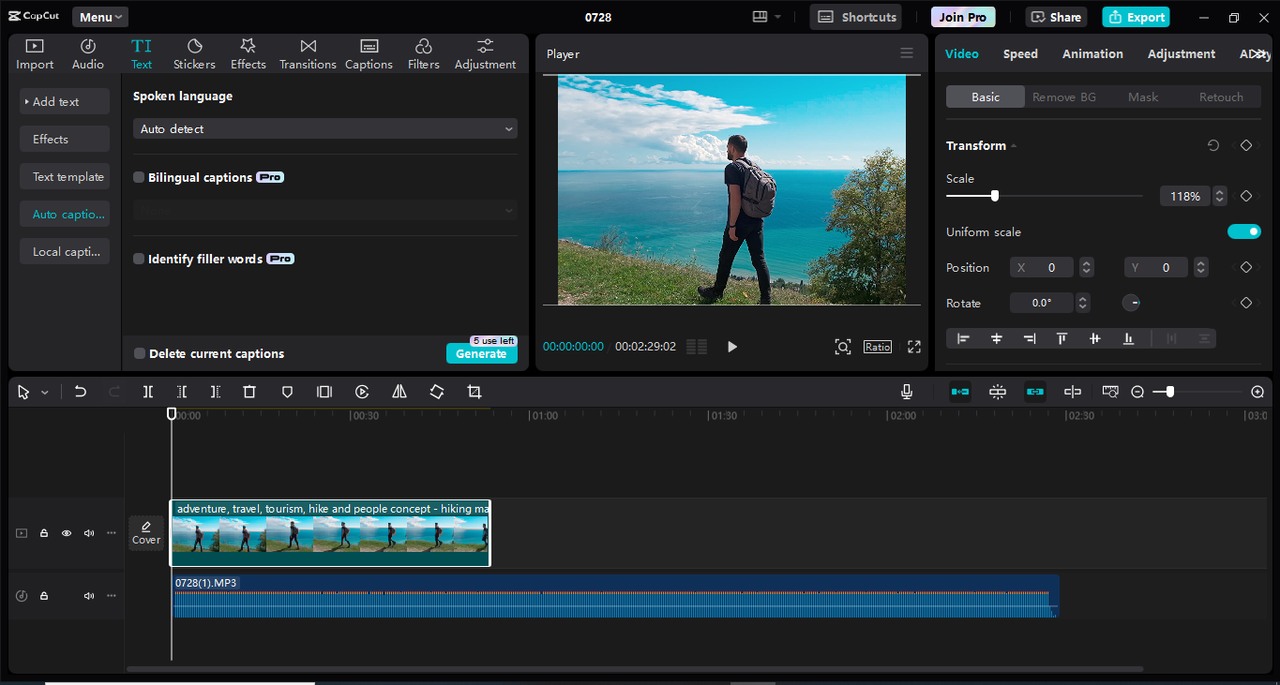1280x685 pixels.
Task: Open the Transitions panel
Action: pos(308,54)
